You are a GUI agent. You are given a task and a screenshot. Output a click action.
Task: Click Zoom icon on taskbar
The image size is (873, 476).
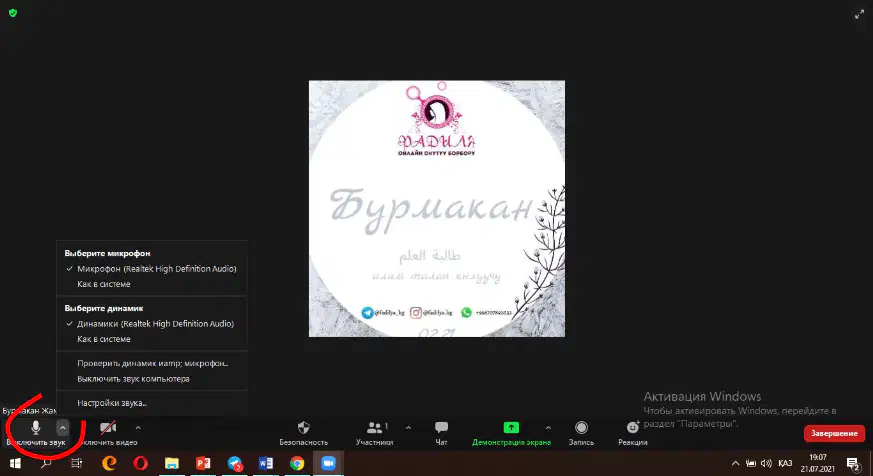point(328,463)
